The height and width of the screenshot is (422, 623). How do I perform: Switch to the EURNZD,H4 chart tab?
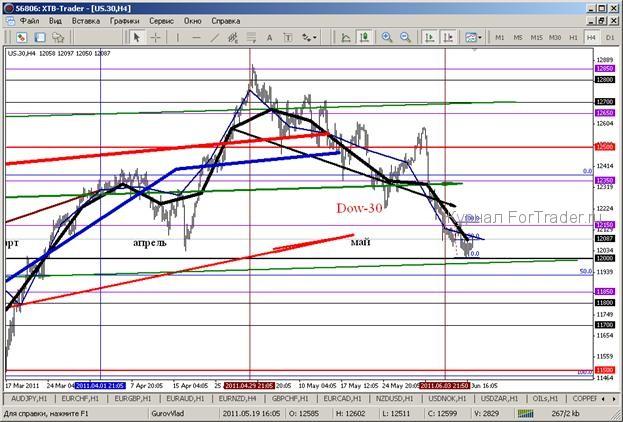point(238,399)
